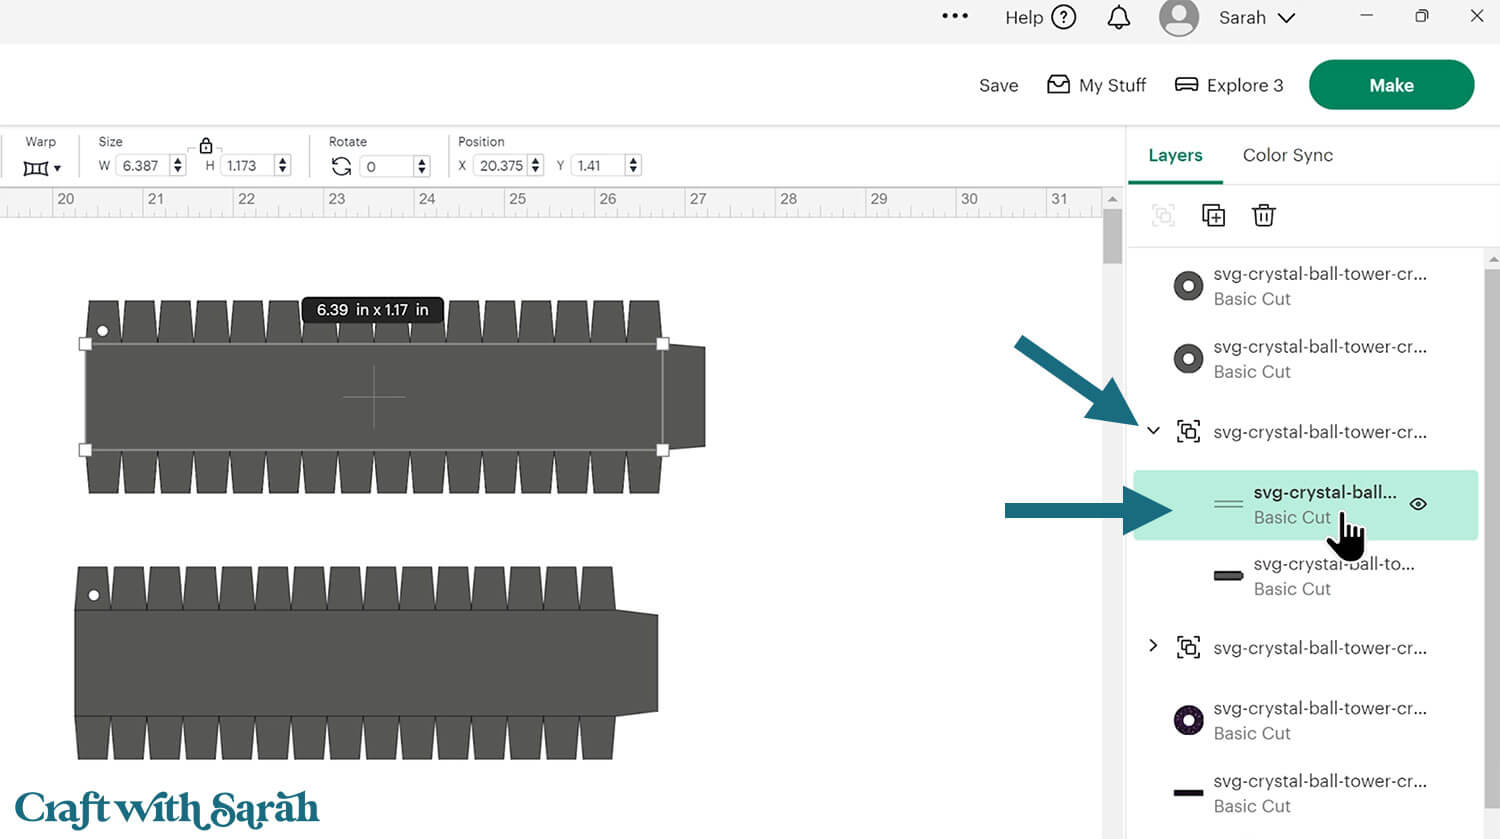Click the purple circle layer color thumbnail
The width and height of the screenshot is (1500, 839).
(1188, 720)
